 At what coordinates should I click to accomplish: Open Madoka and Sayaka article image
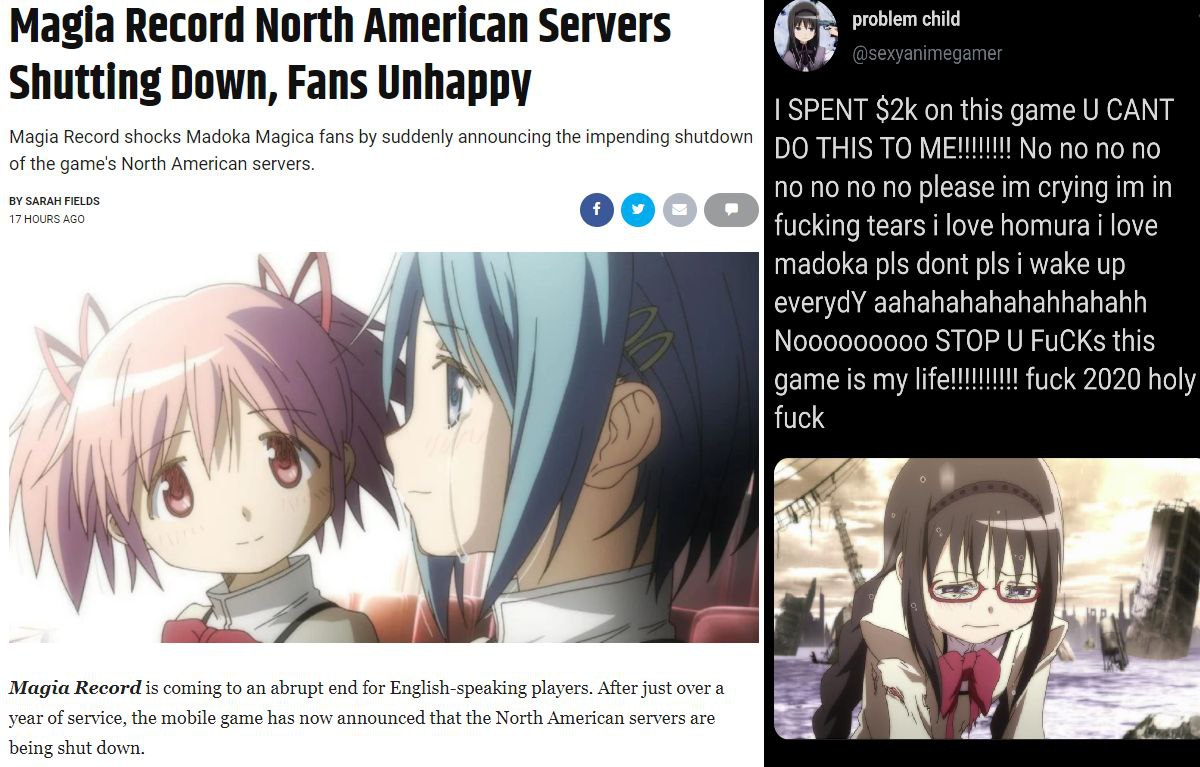point(384,447)
